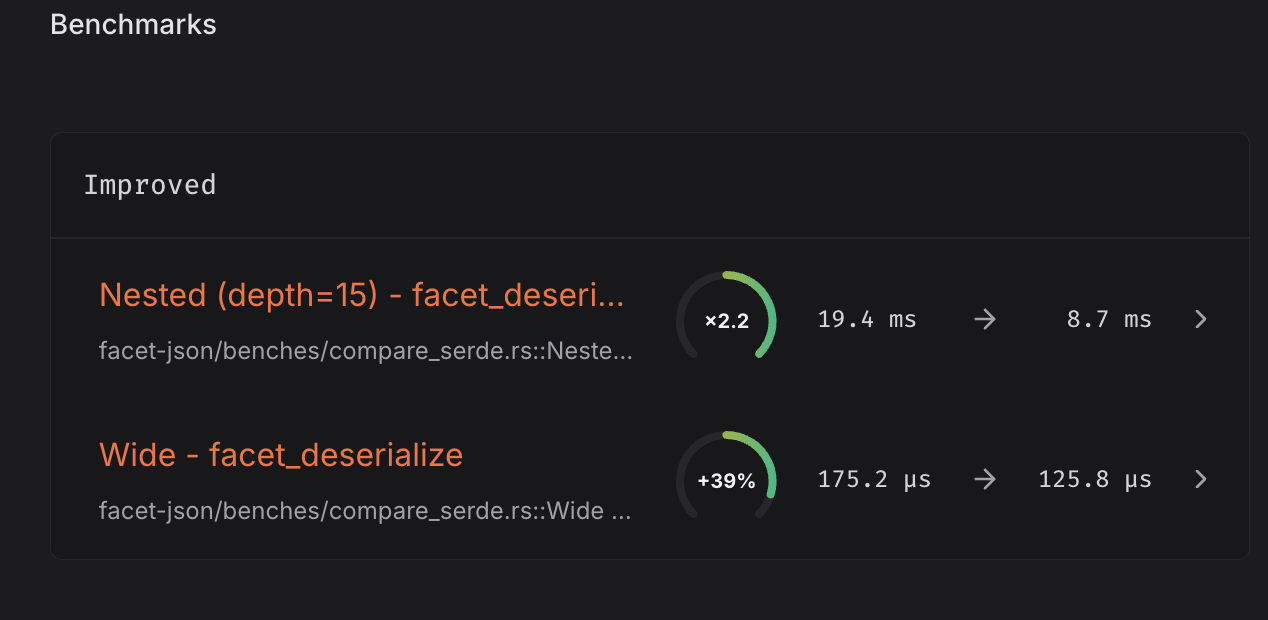This screenshot has height=620, width=1268.
Task: Open the Nested (depth=15) facet_deserialize benchmark
Action: tap(362, 295)
